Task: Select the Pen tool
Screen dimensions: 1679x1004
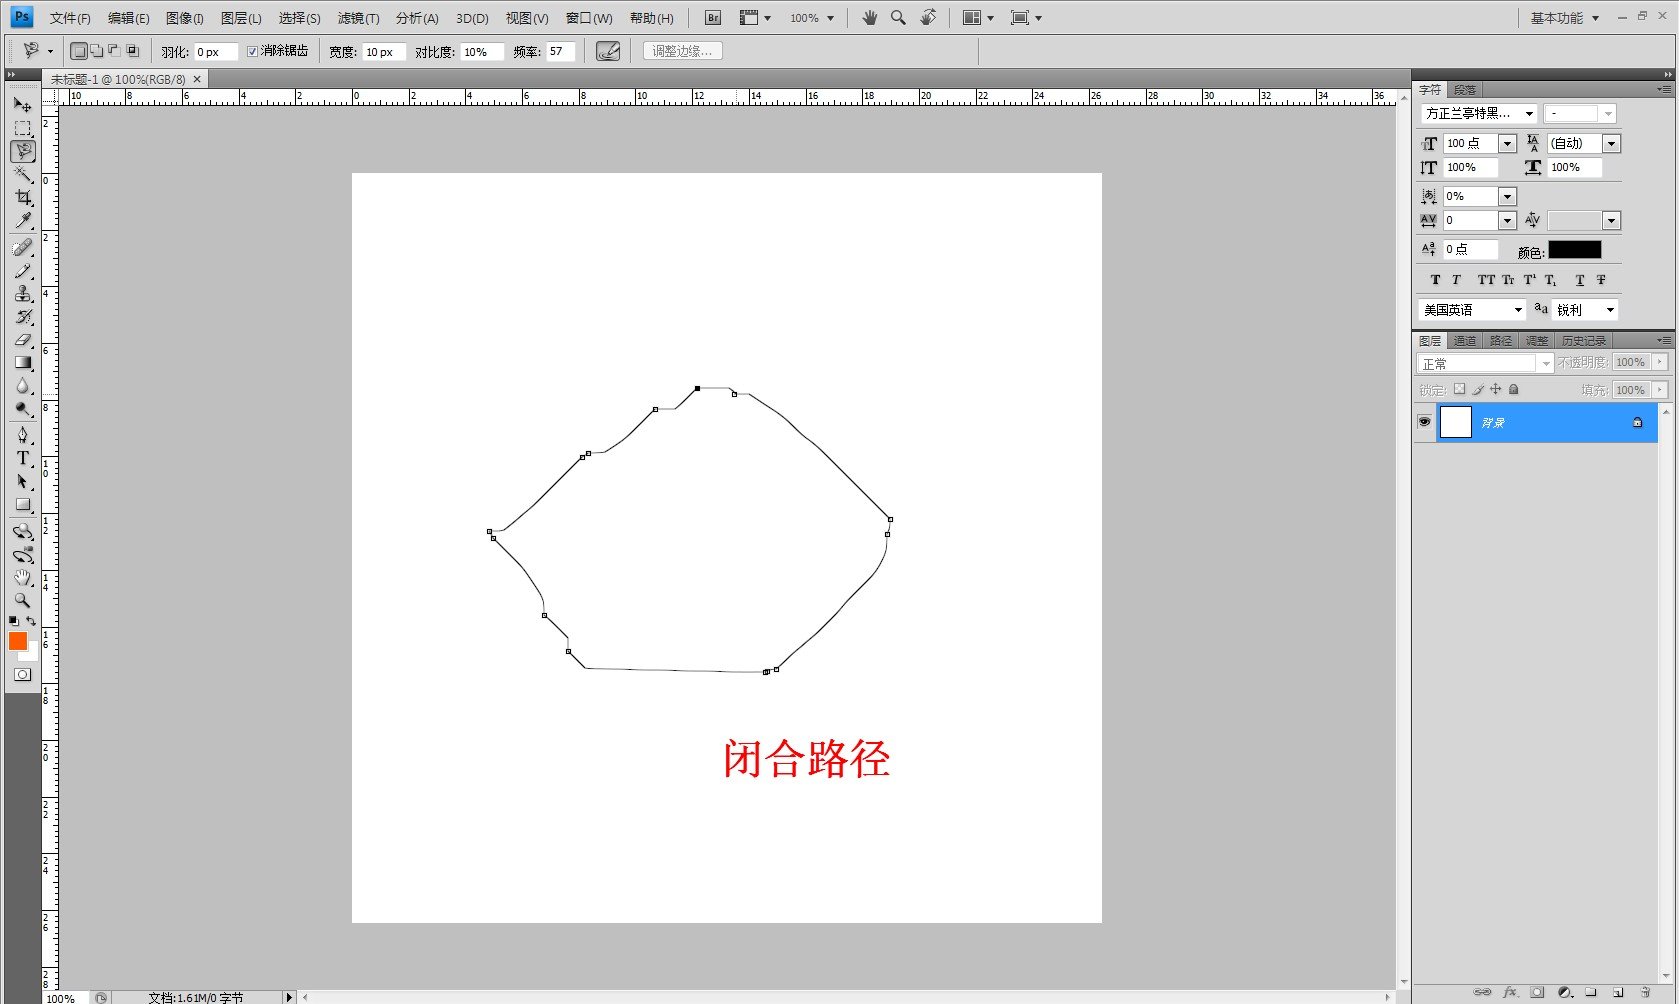Action: coord(22,435)
